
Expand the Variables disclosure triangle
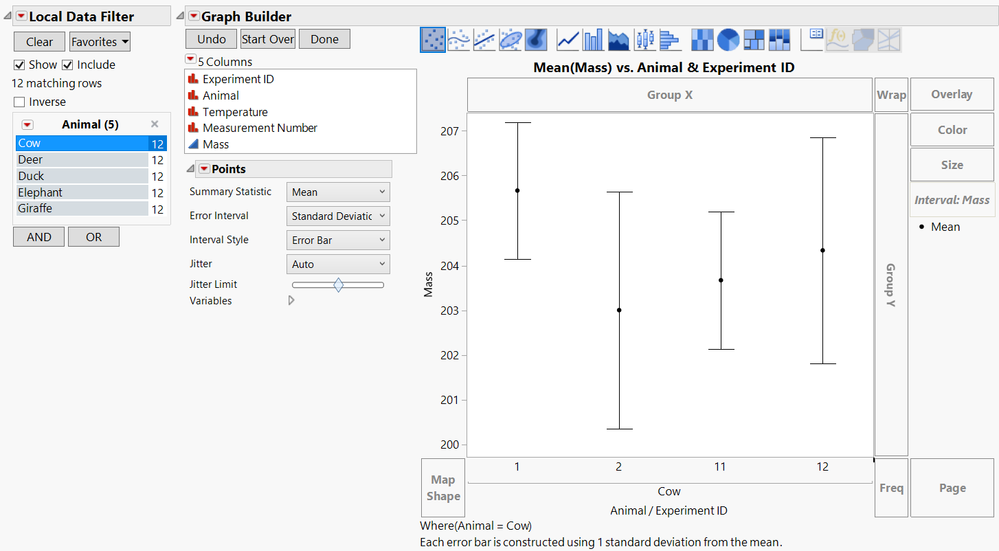[291, 300]
